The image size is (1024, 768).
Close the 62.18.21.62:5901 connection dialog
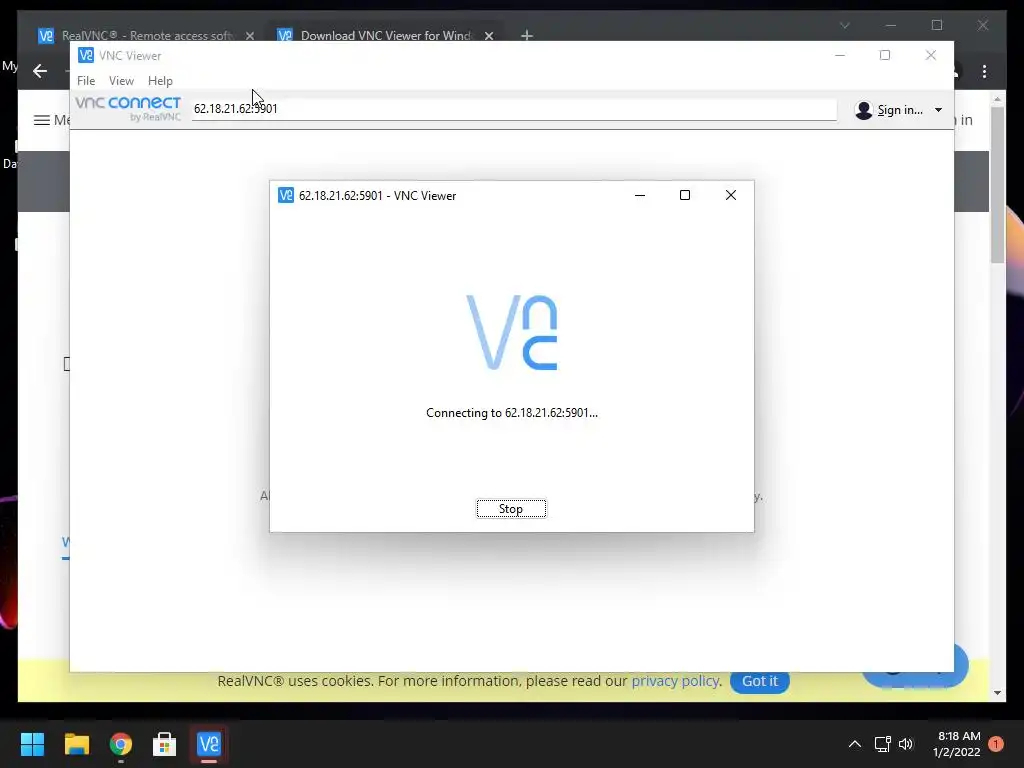pos(731,195)
